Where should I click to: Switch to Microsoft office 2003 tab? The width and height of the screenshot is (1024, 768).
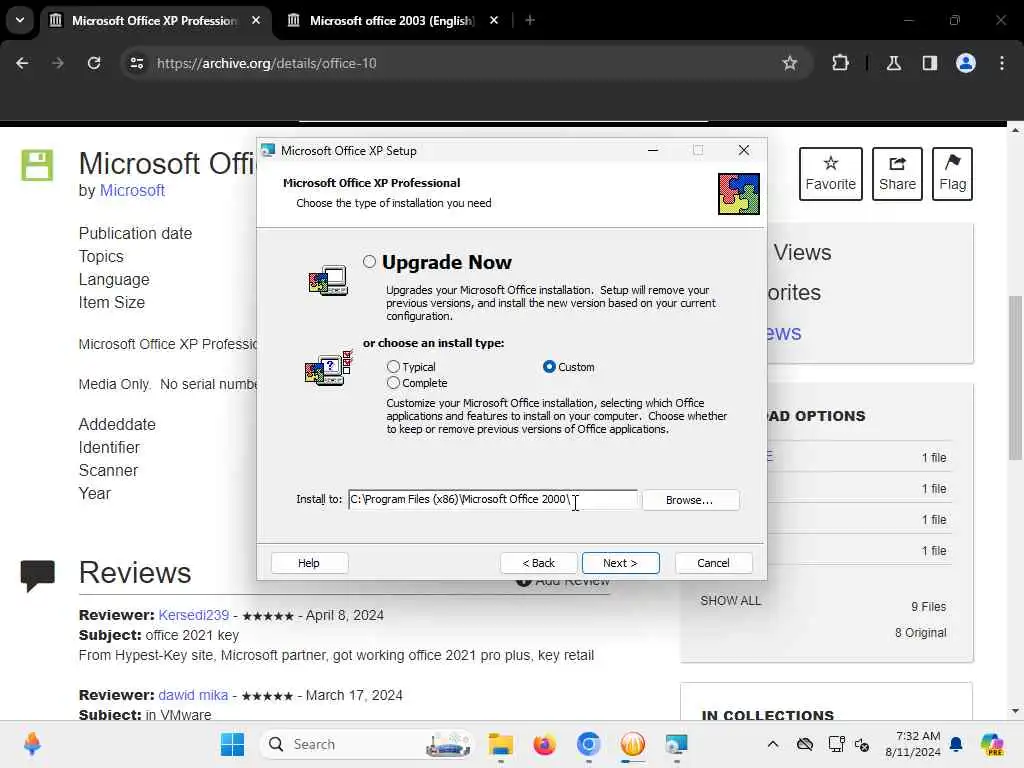pyautogui.click(x=392, y=21)
